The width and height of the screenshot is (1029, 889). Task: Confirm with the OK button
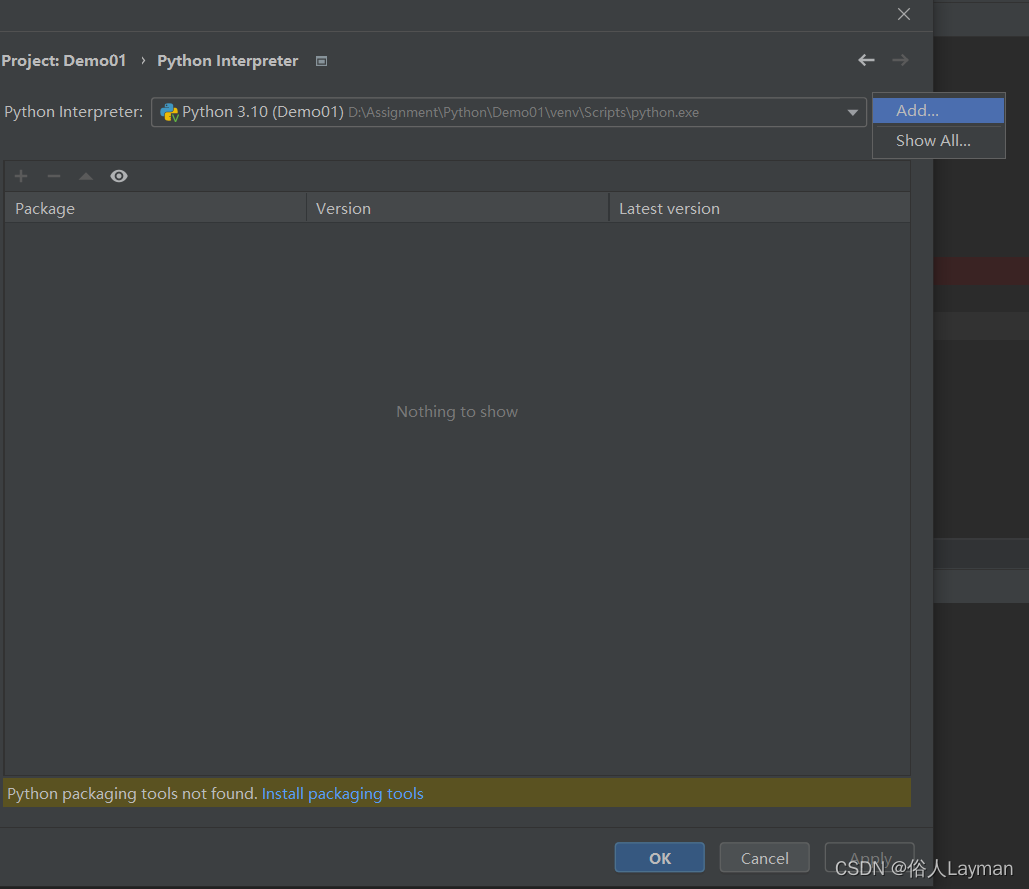[660, 858]
